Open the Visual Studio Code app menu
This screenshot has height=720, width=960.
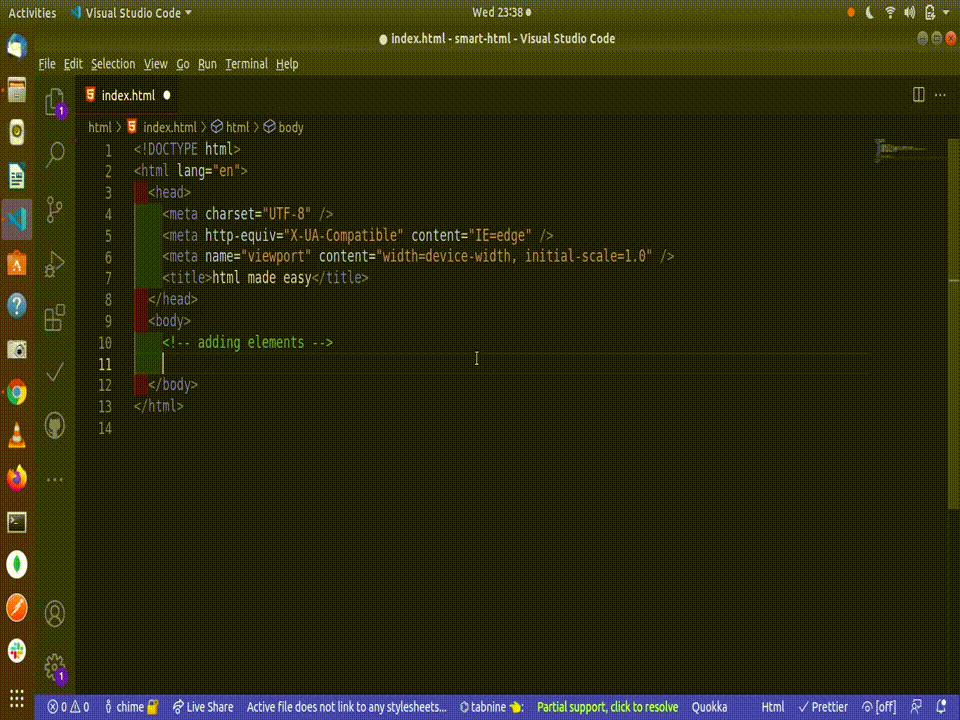tap(131, 13)
